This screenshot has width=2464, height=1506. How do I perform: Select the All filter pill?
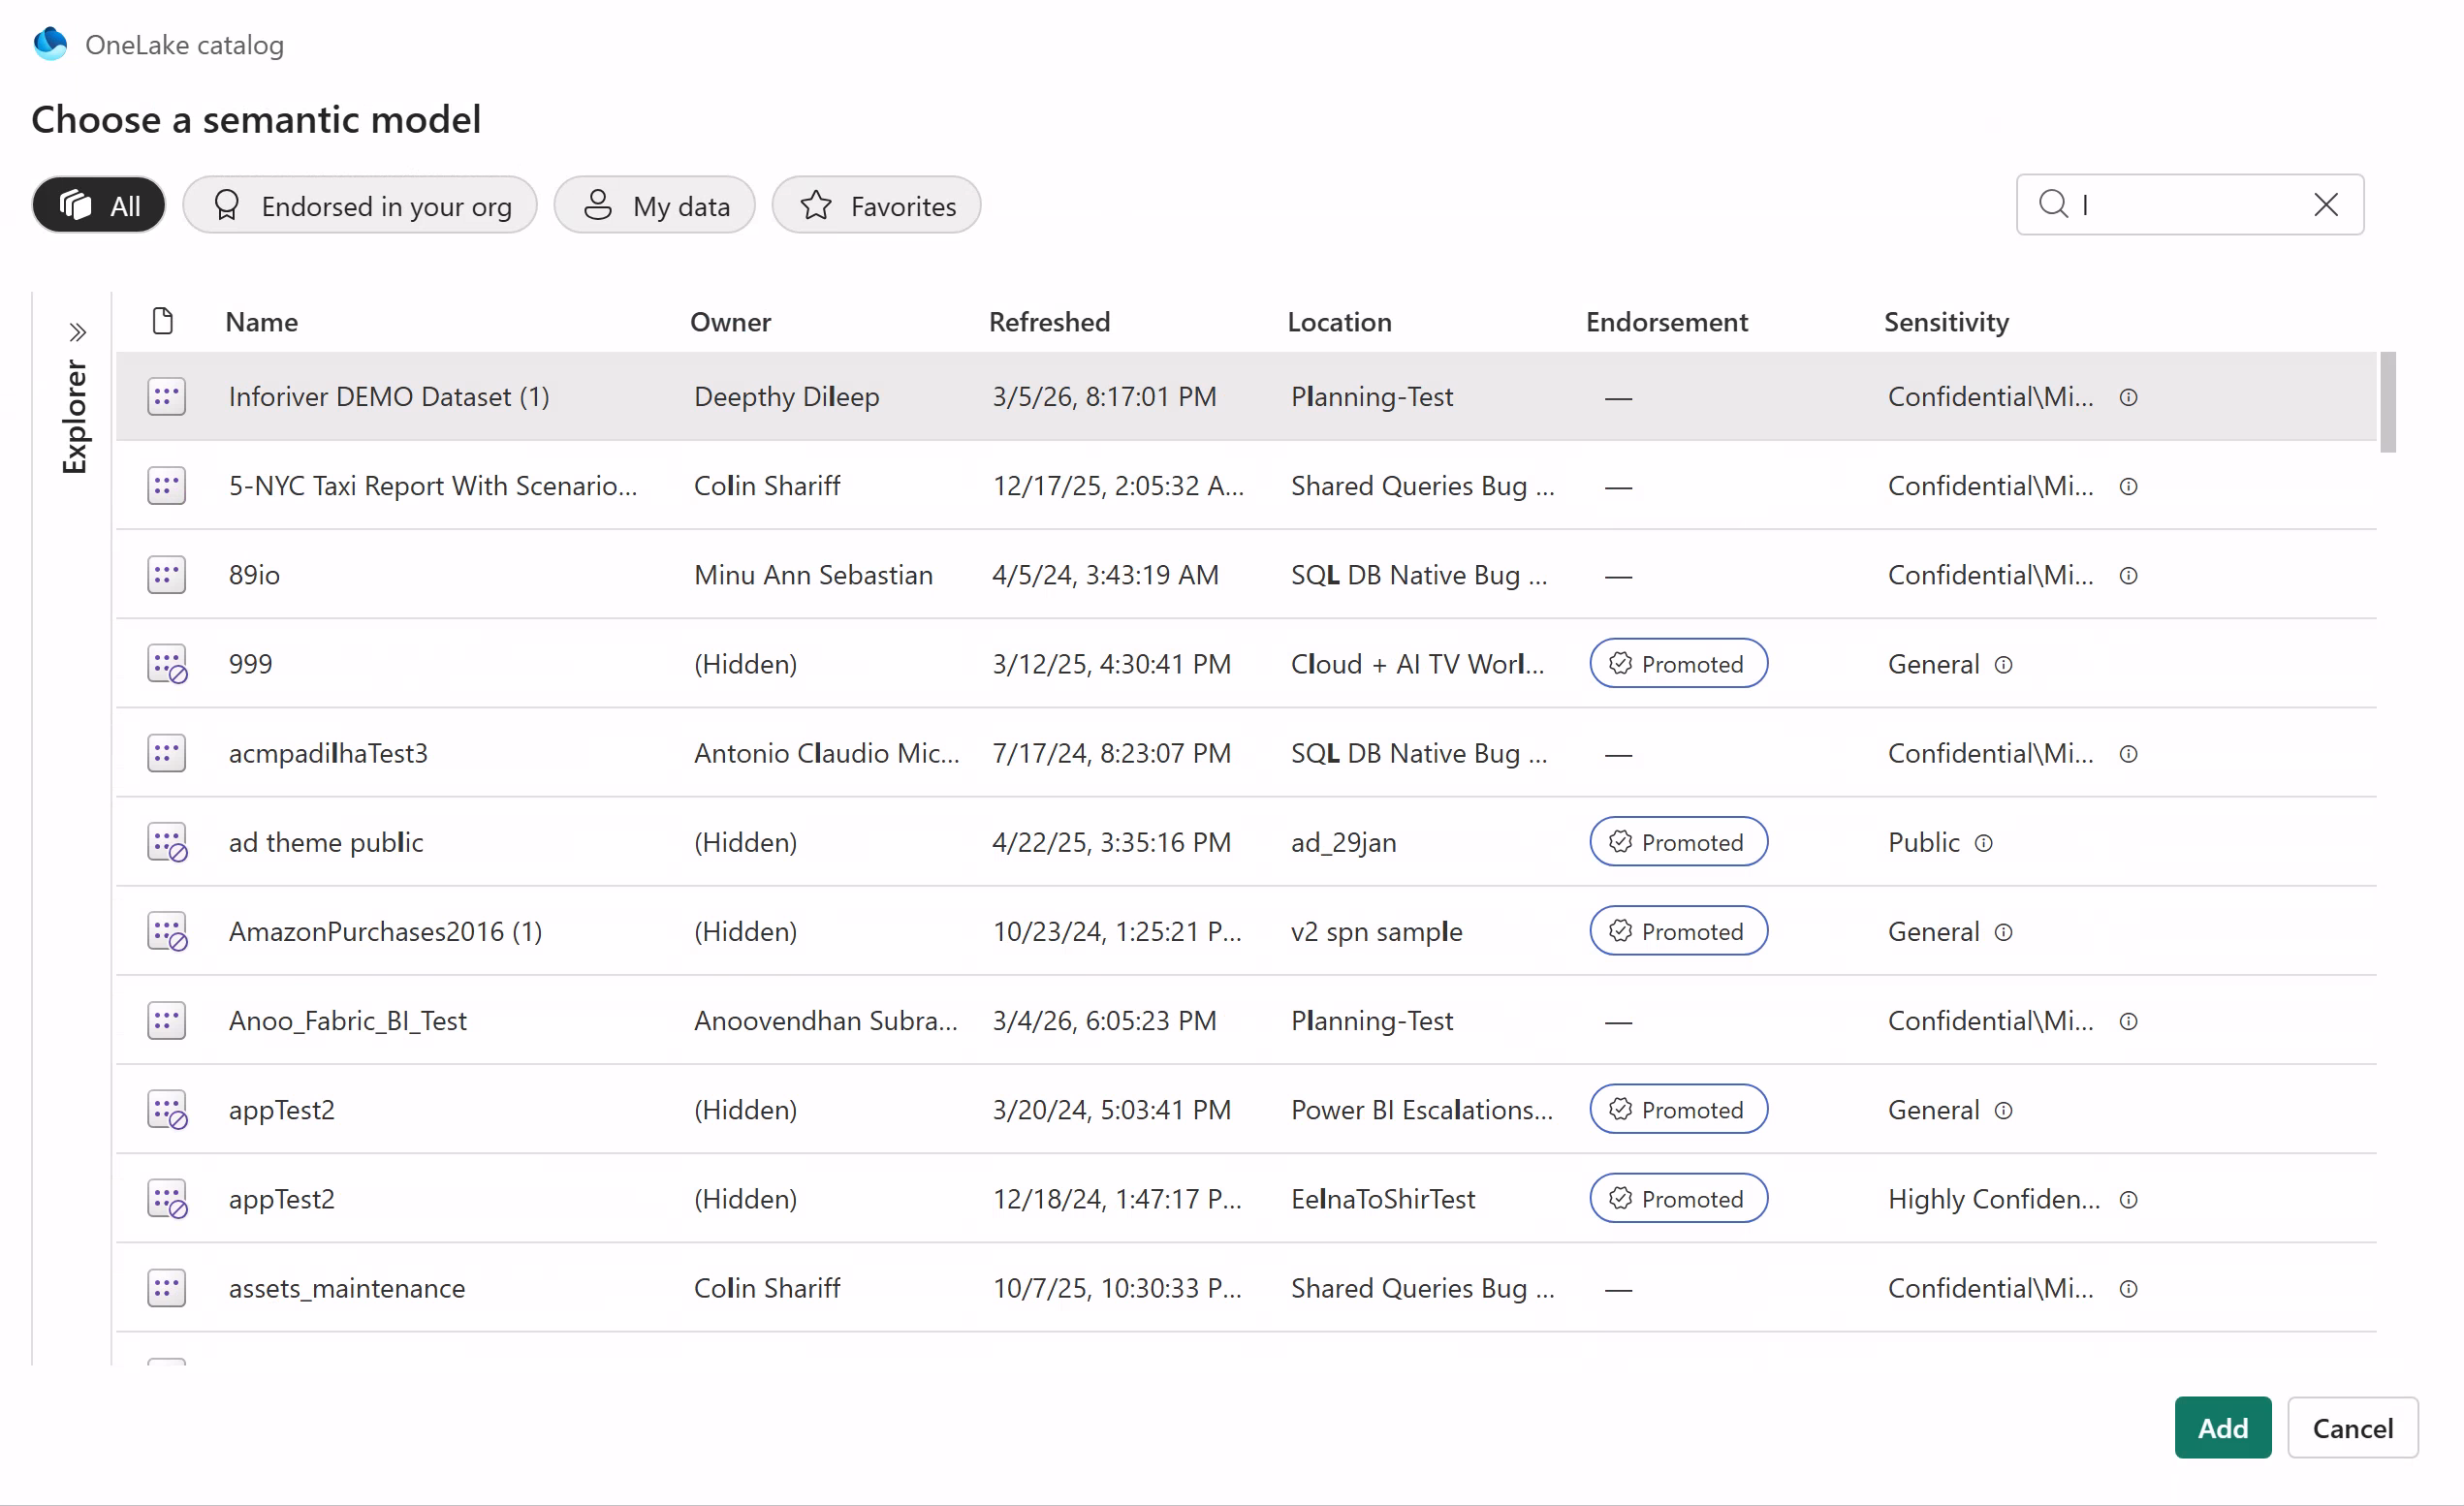(x=99, y=206)
